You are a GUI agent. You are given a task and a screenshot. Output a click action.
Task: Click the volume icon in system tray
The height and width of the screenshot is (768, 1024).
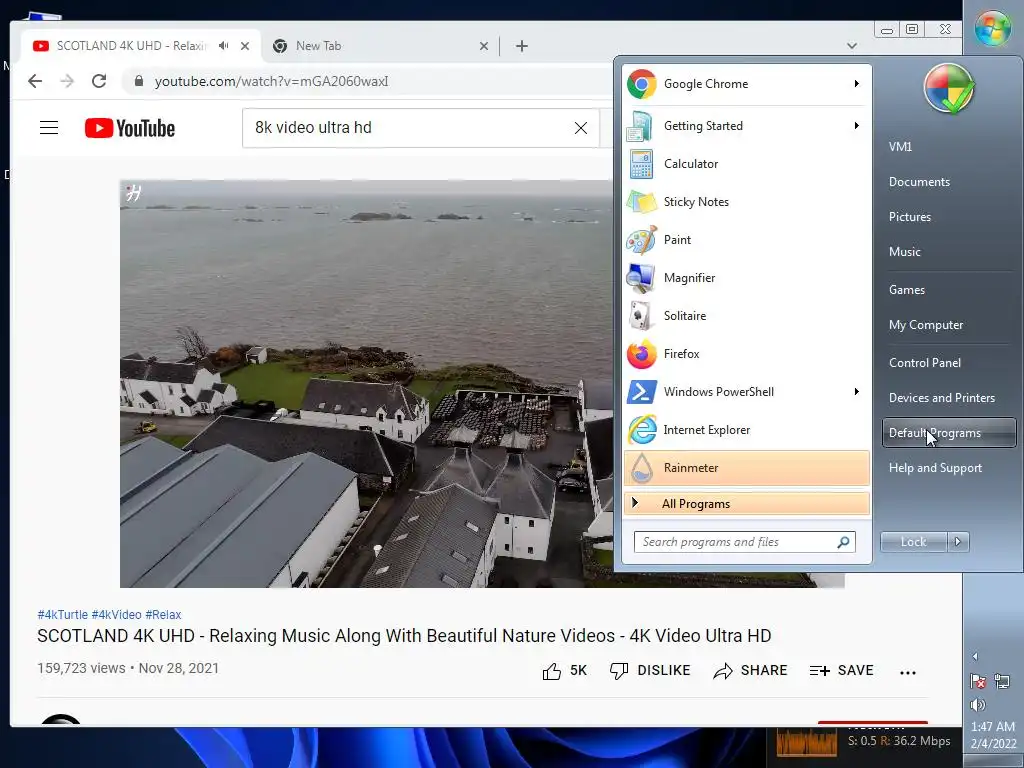pos(978,705)
